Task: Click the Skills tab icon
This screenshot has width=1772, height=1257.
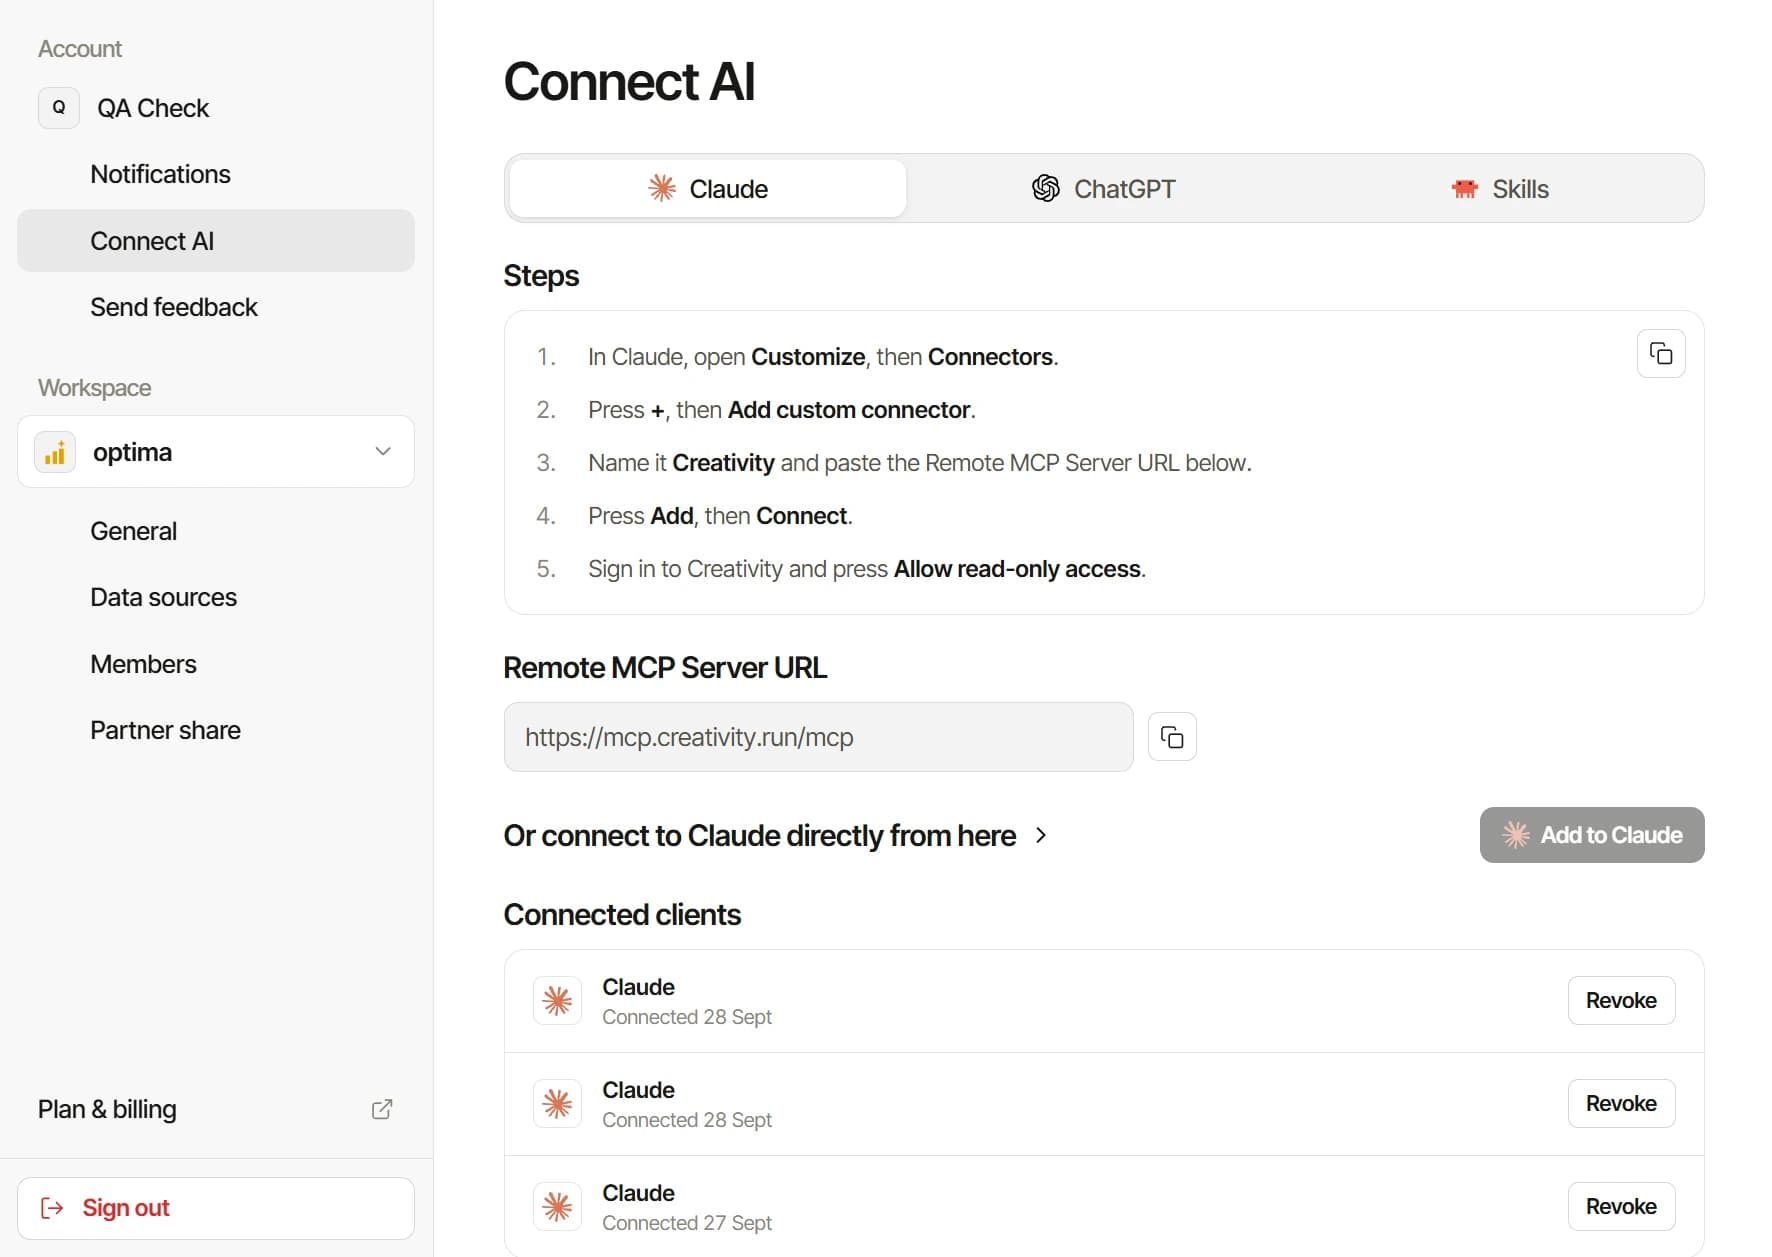Action: click(1465, 188)
